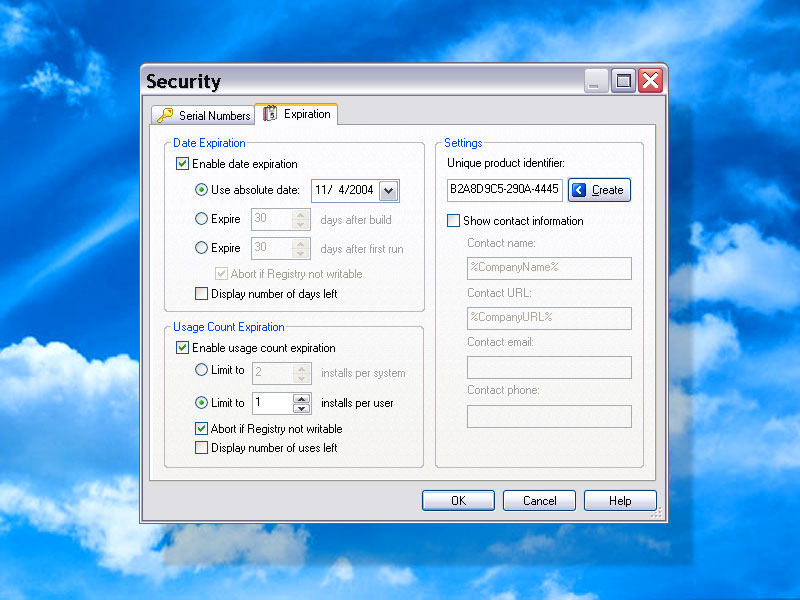Switch to the Serial Numbers tab
800x600 pixels.
[x=203, y=115]
